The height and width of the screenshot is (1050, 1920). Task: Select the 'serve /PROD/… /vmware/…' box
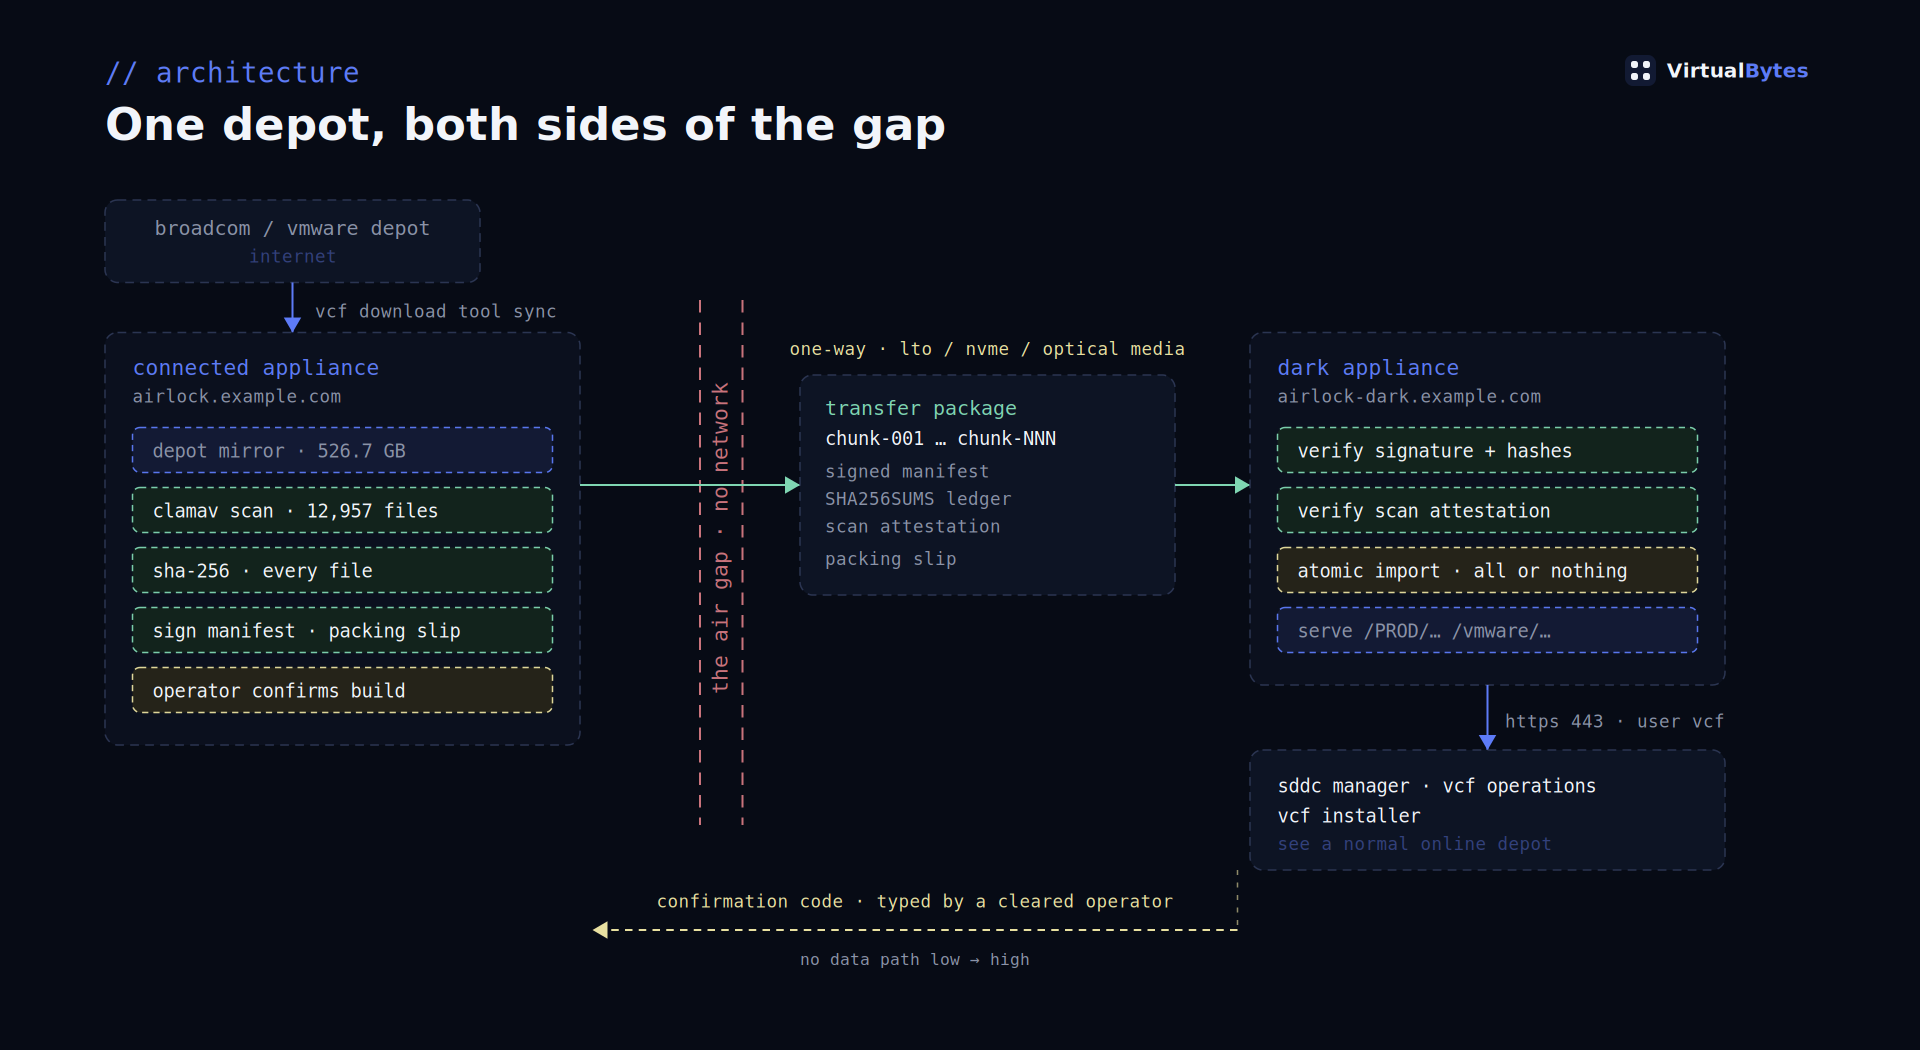1487,630
